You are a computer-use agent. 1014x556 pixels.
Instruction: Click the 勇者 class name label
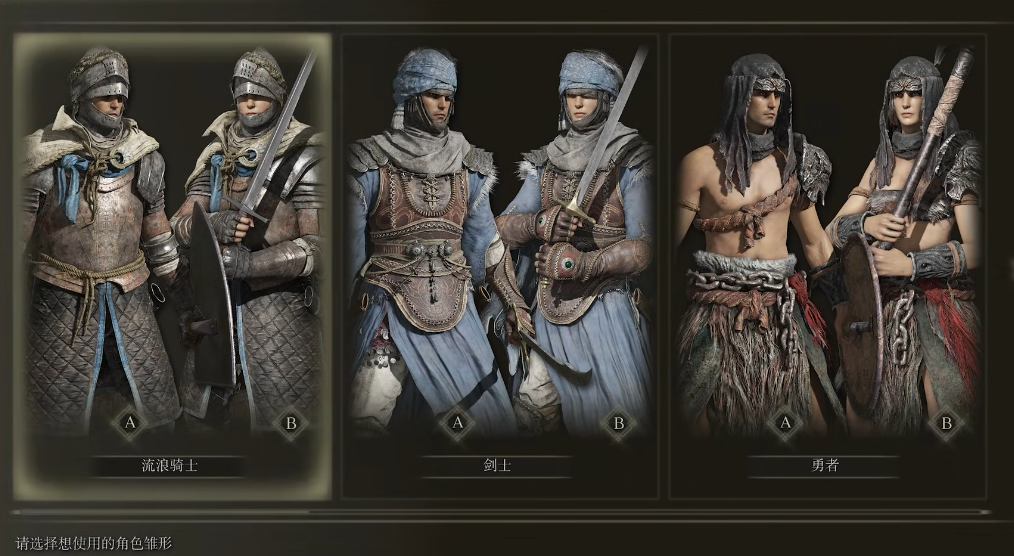click(825, 465)
